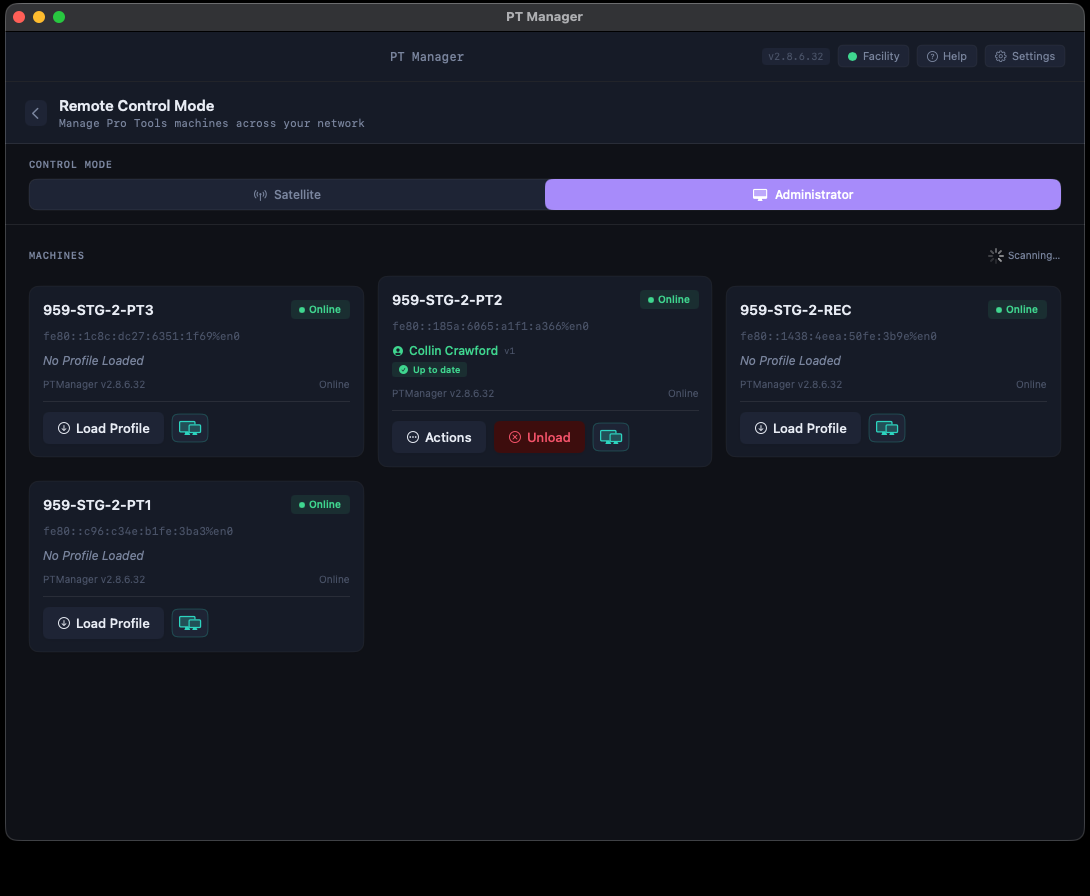Click the Remote Control Mode heading

pyautogui.click(x=136, y=106)
